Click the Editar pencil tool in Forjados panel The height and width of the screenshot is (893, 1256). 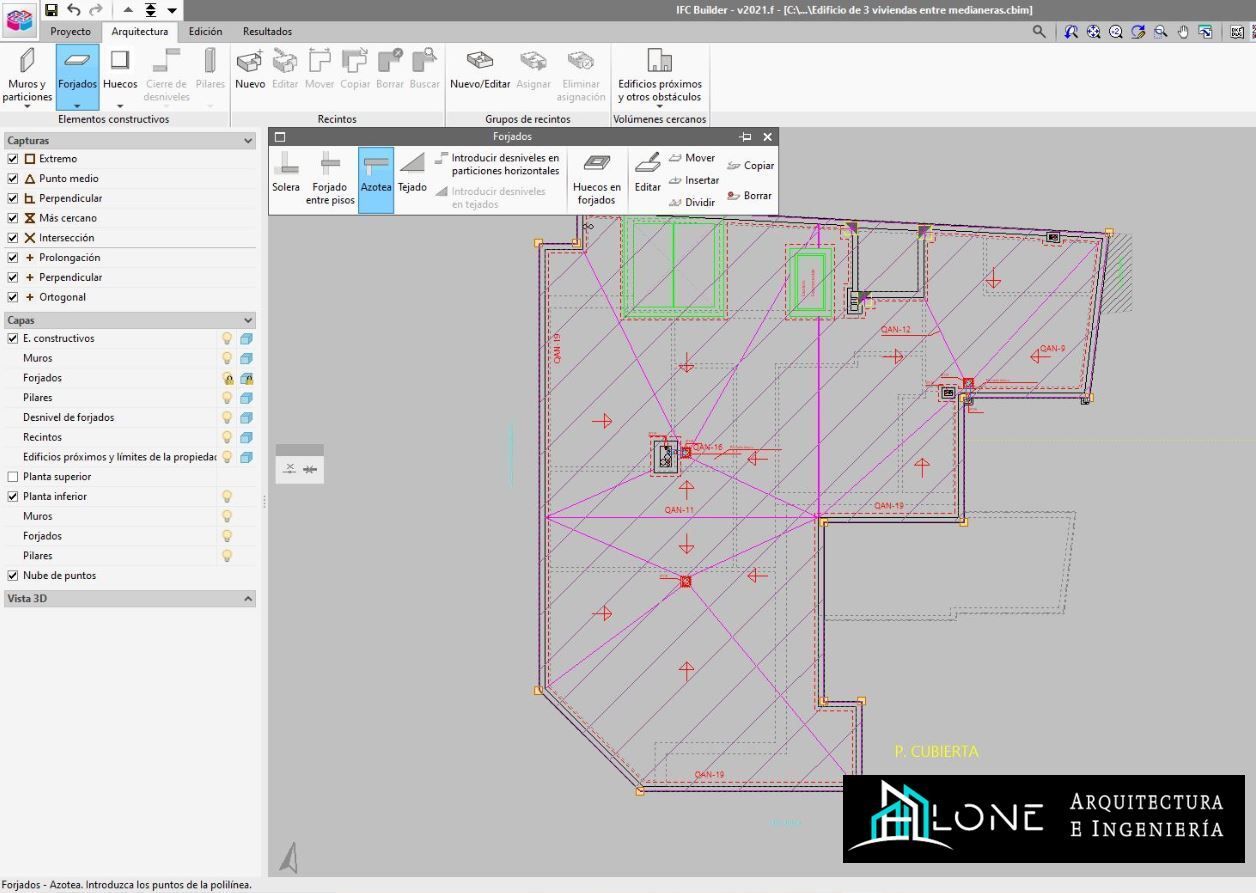click(648, 172)
